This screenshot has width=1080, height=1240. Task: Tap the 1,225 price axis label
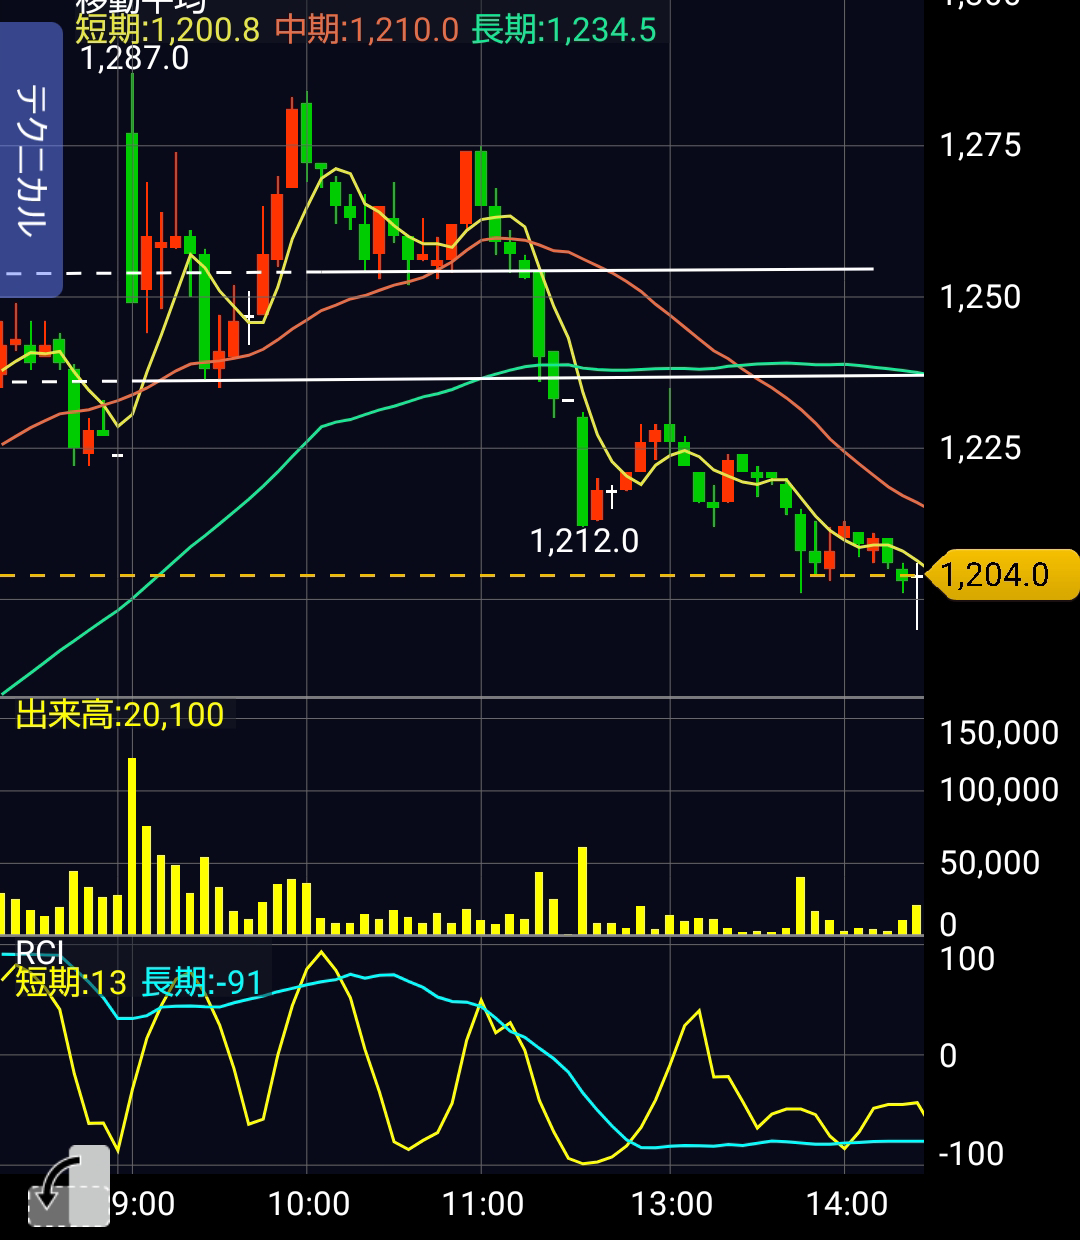[x=980, y=448]
